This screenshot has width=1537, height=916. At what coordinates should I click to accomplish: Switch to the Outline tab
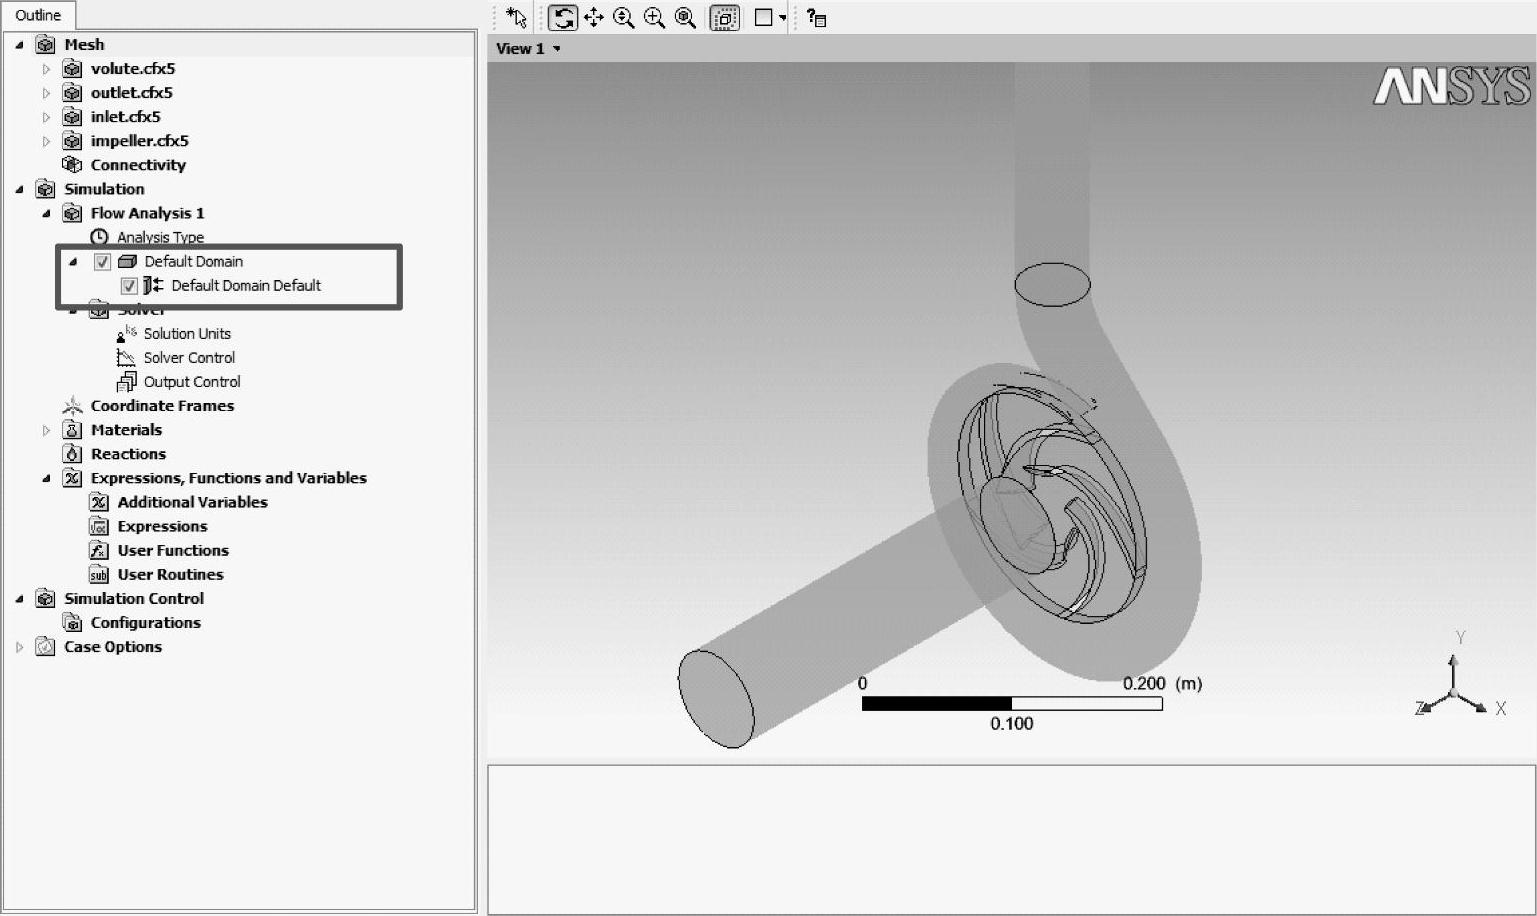click(x=38, y=15)
